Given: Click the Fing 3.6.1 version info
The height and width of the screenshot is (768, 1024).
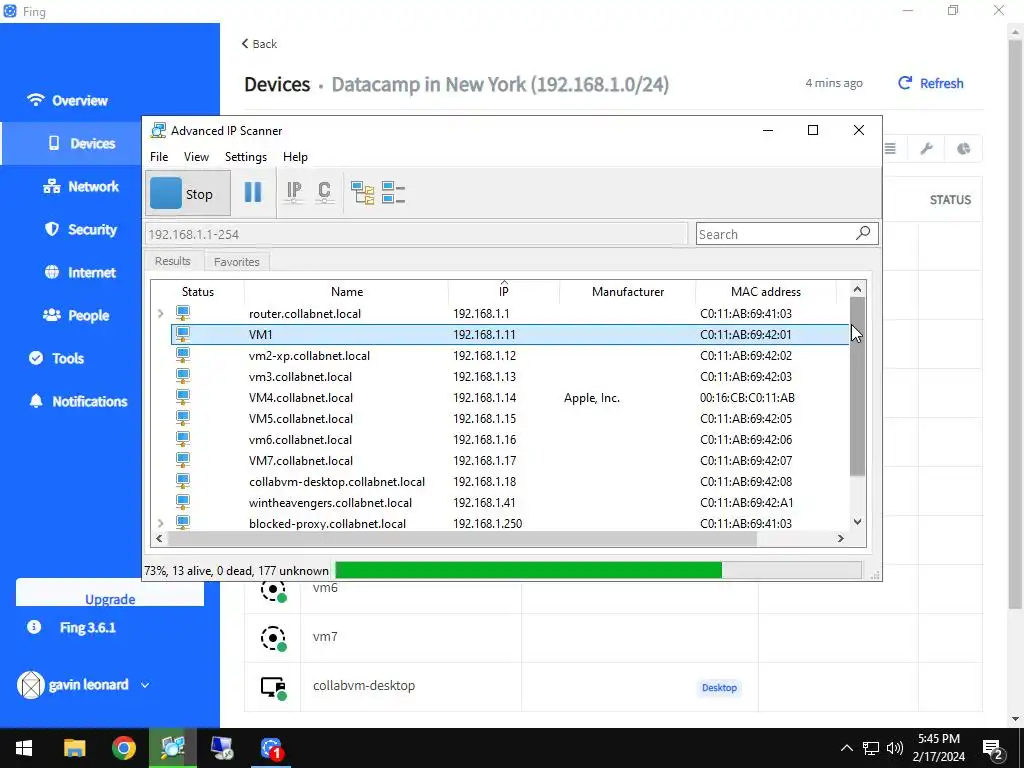Looking at the screenshot, I should pos(72,628).
